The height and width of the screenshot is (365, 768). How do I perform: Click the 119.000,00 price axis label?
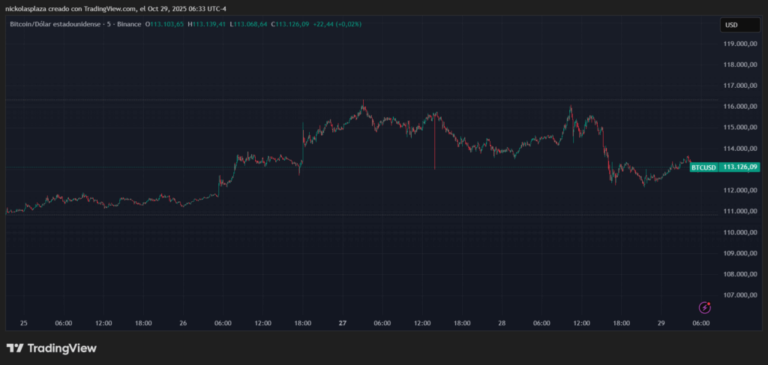pos(740,44)
